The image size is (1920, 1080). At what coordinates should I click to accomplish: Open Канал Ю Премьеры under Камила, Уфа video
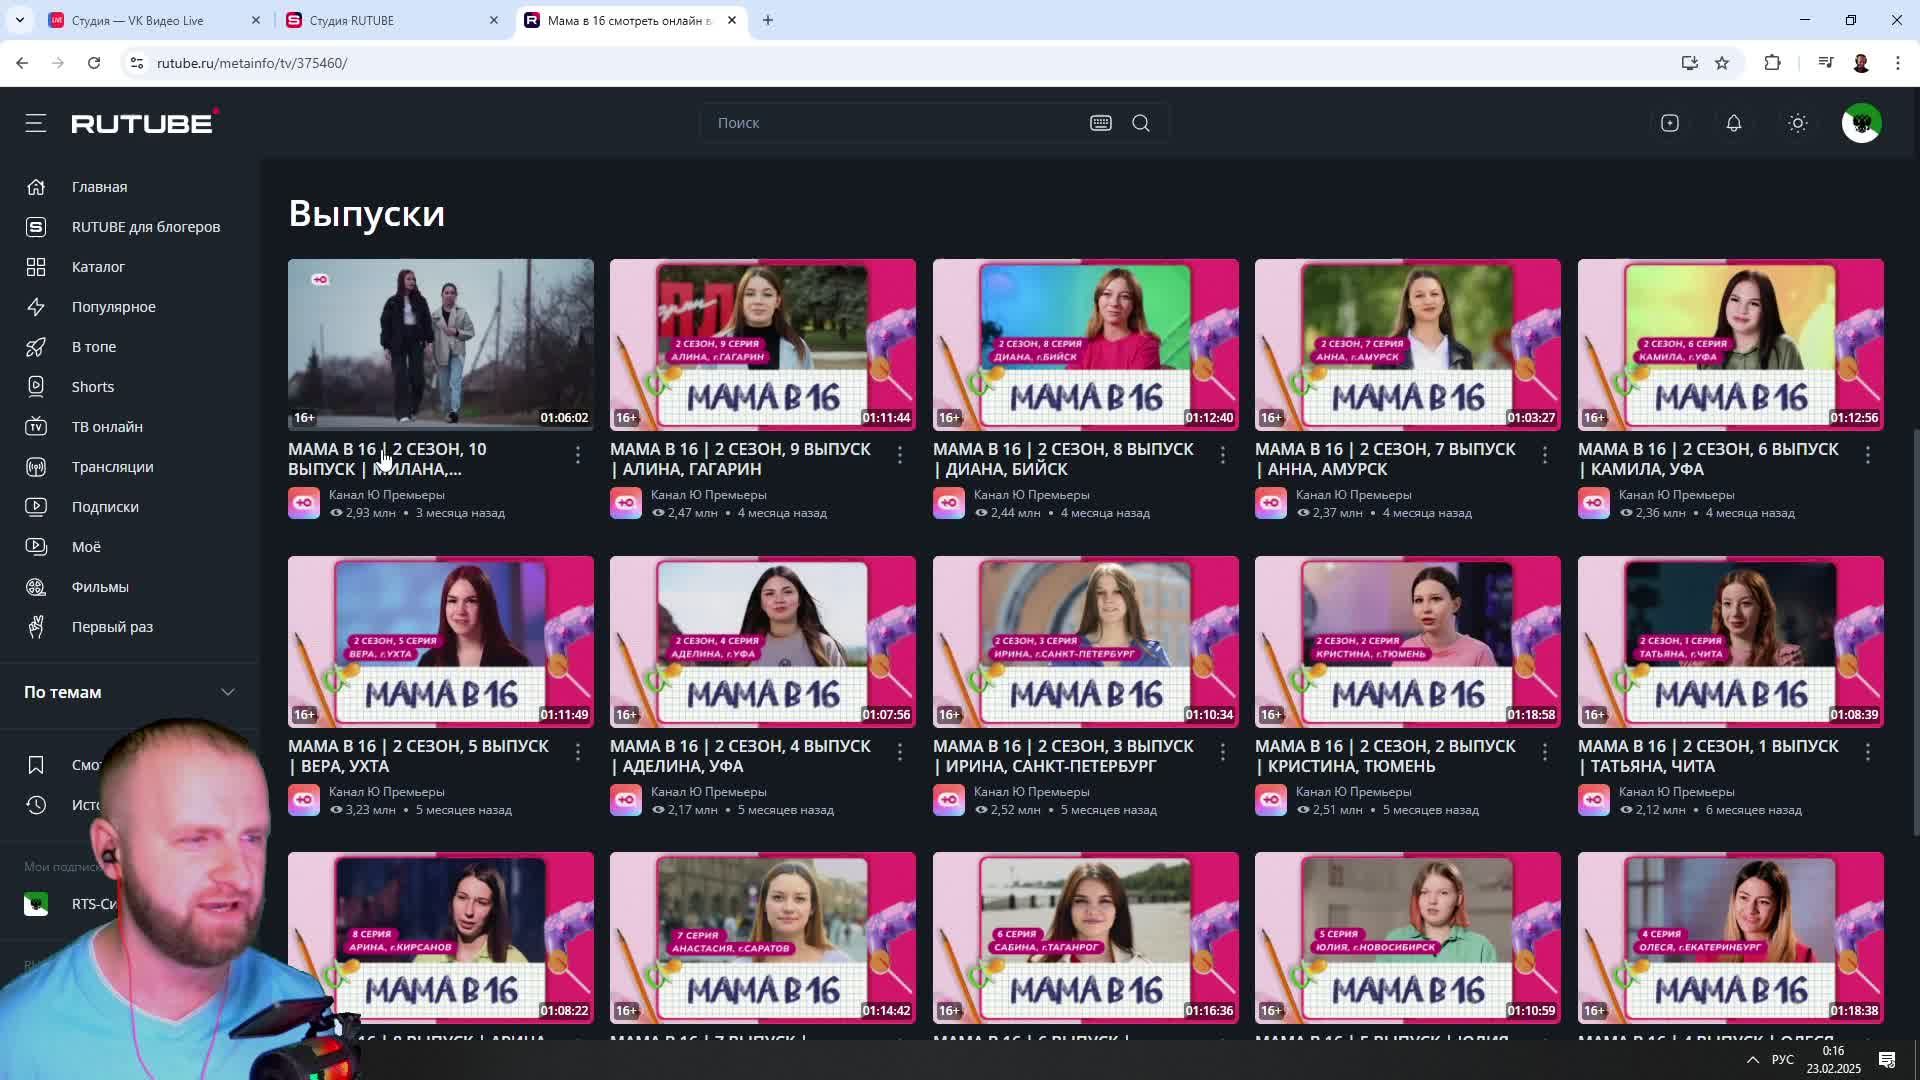click(x=1676, y=495)
